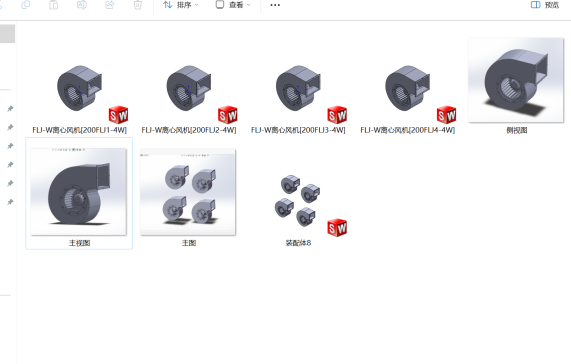
Task: Click the Copy icon in the toolbar
Action: [26, 5]
